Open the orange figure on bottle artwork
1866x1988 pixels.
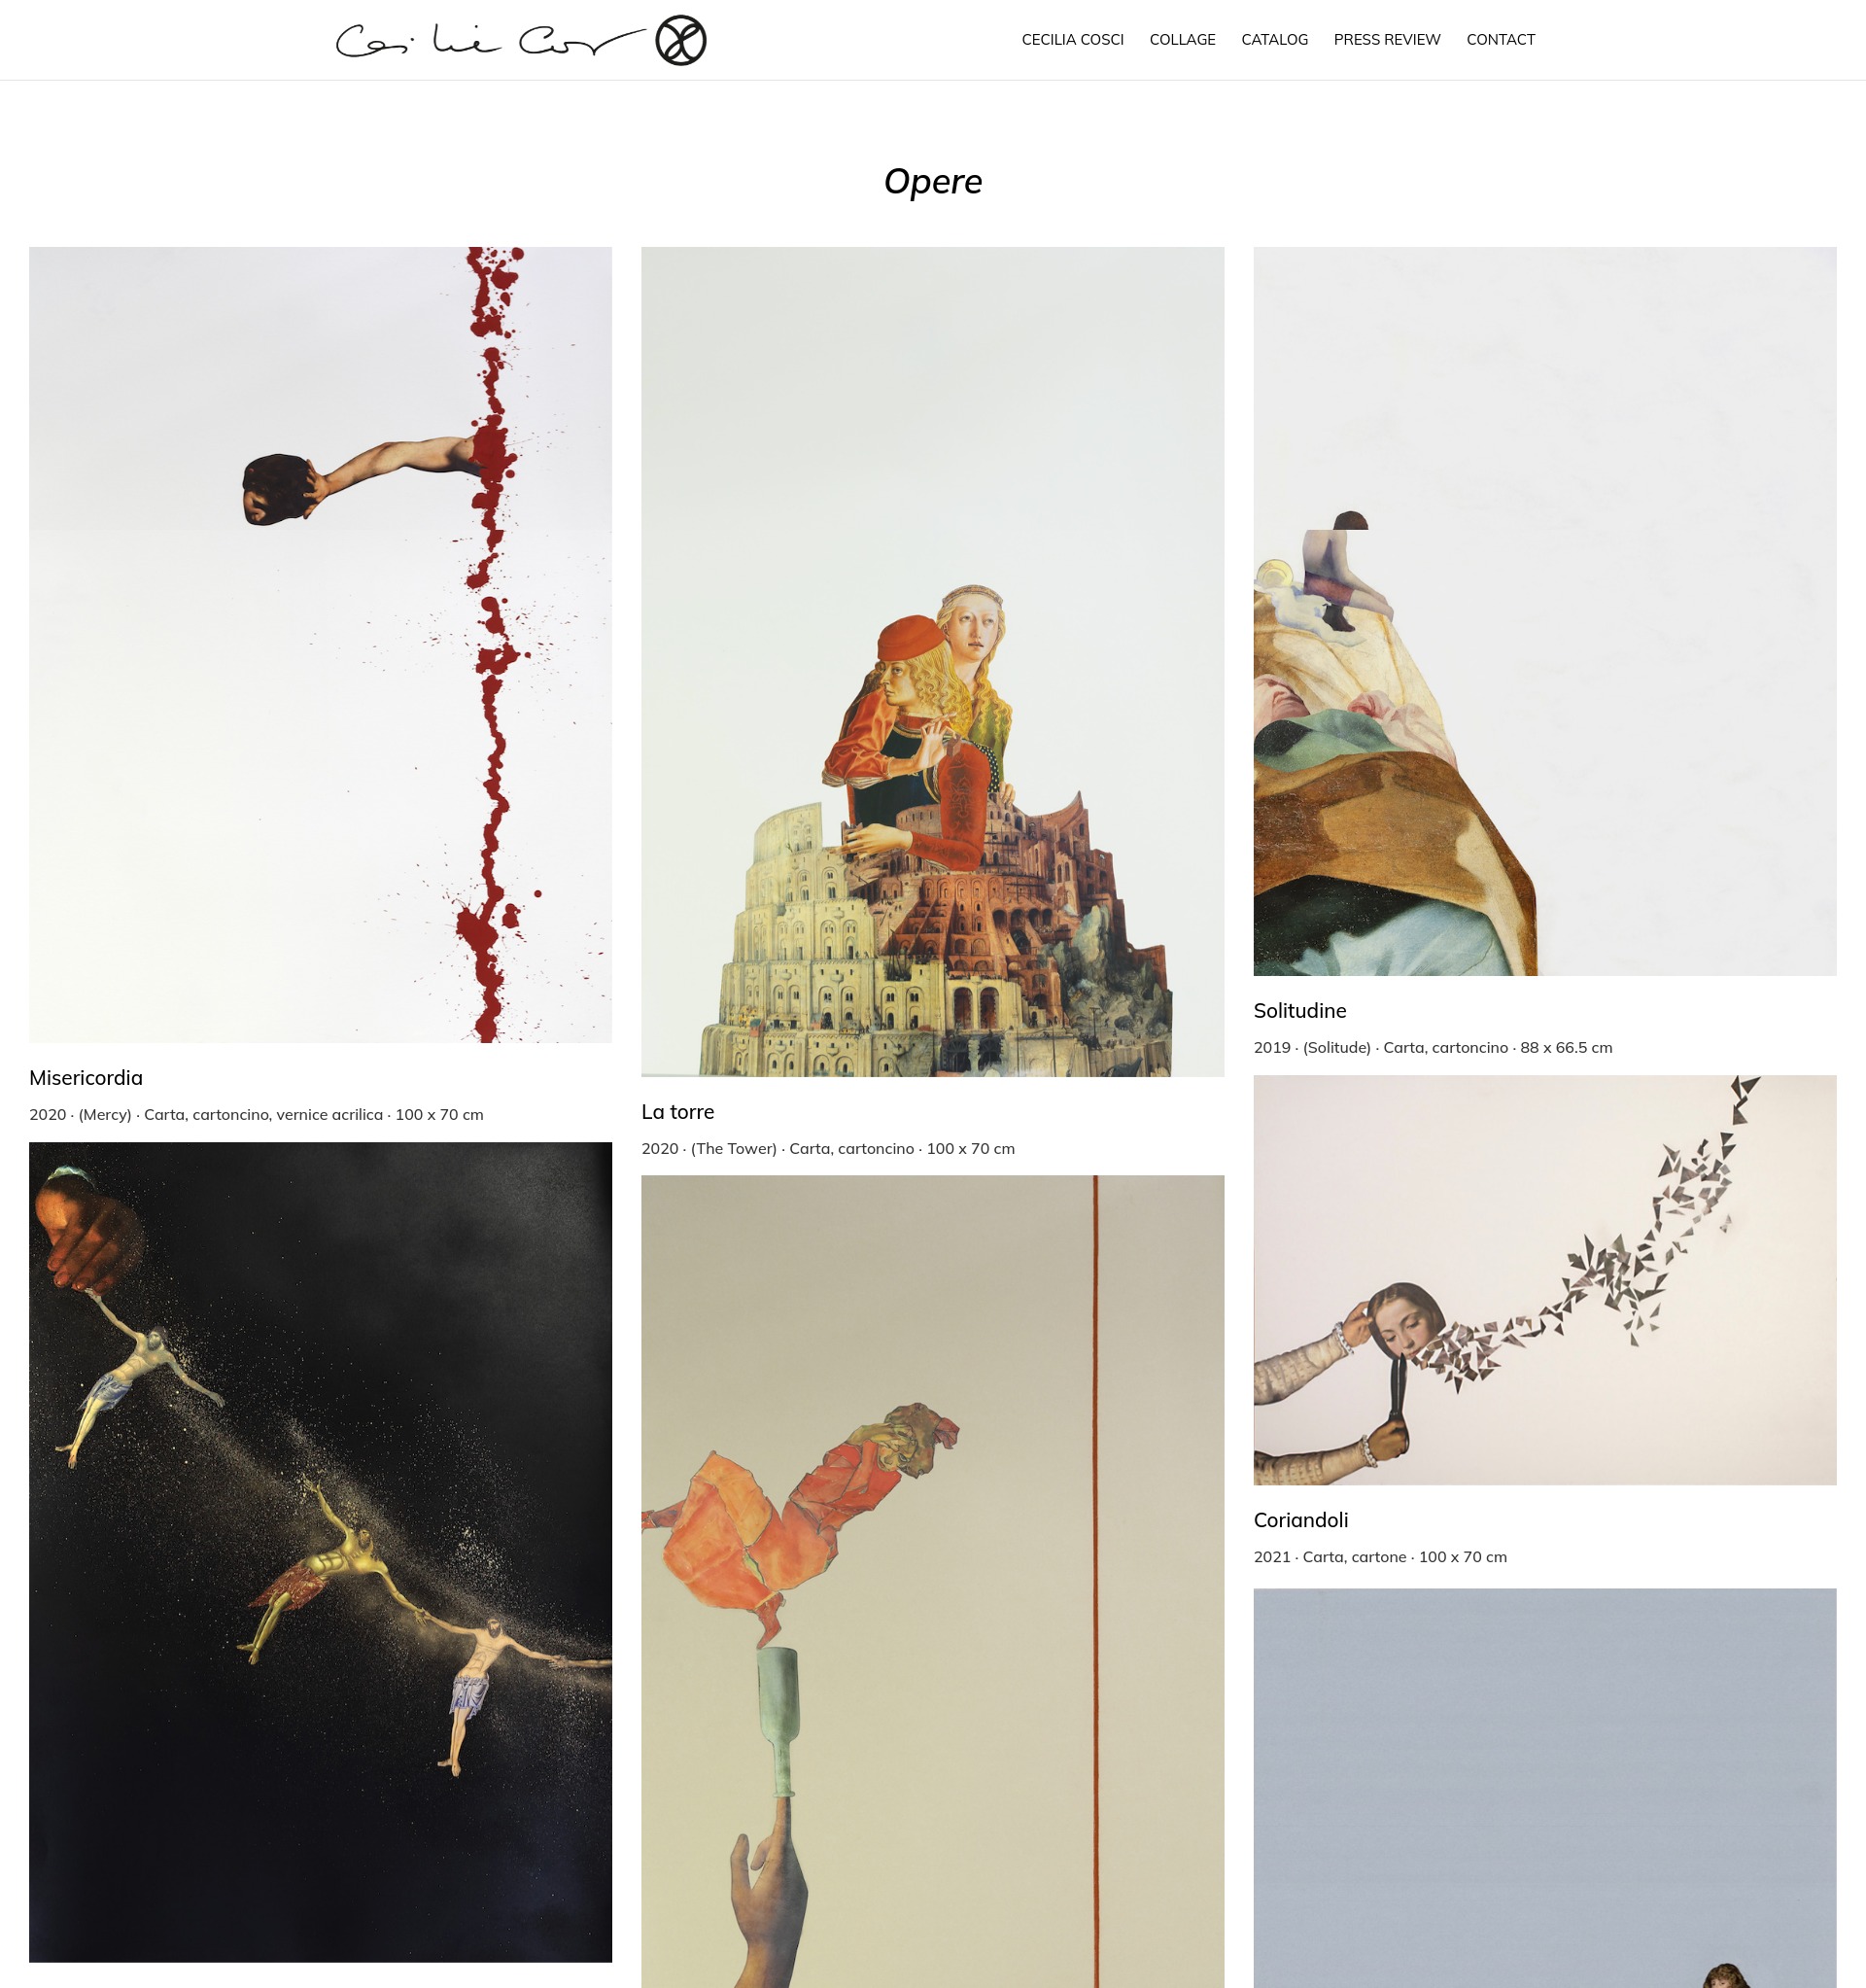pos(932,1581)
